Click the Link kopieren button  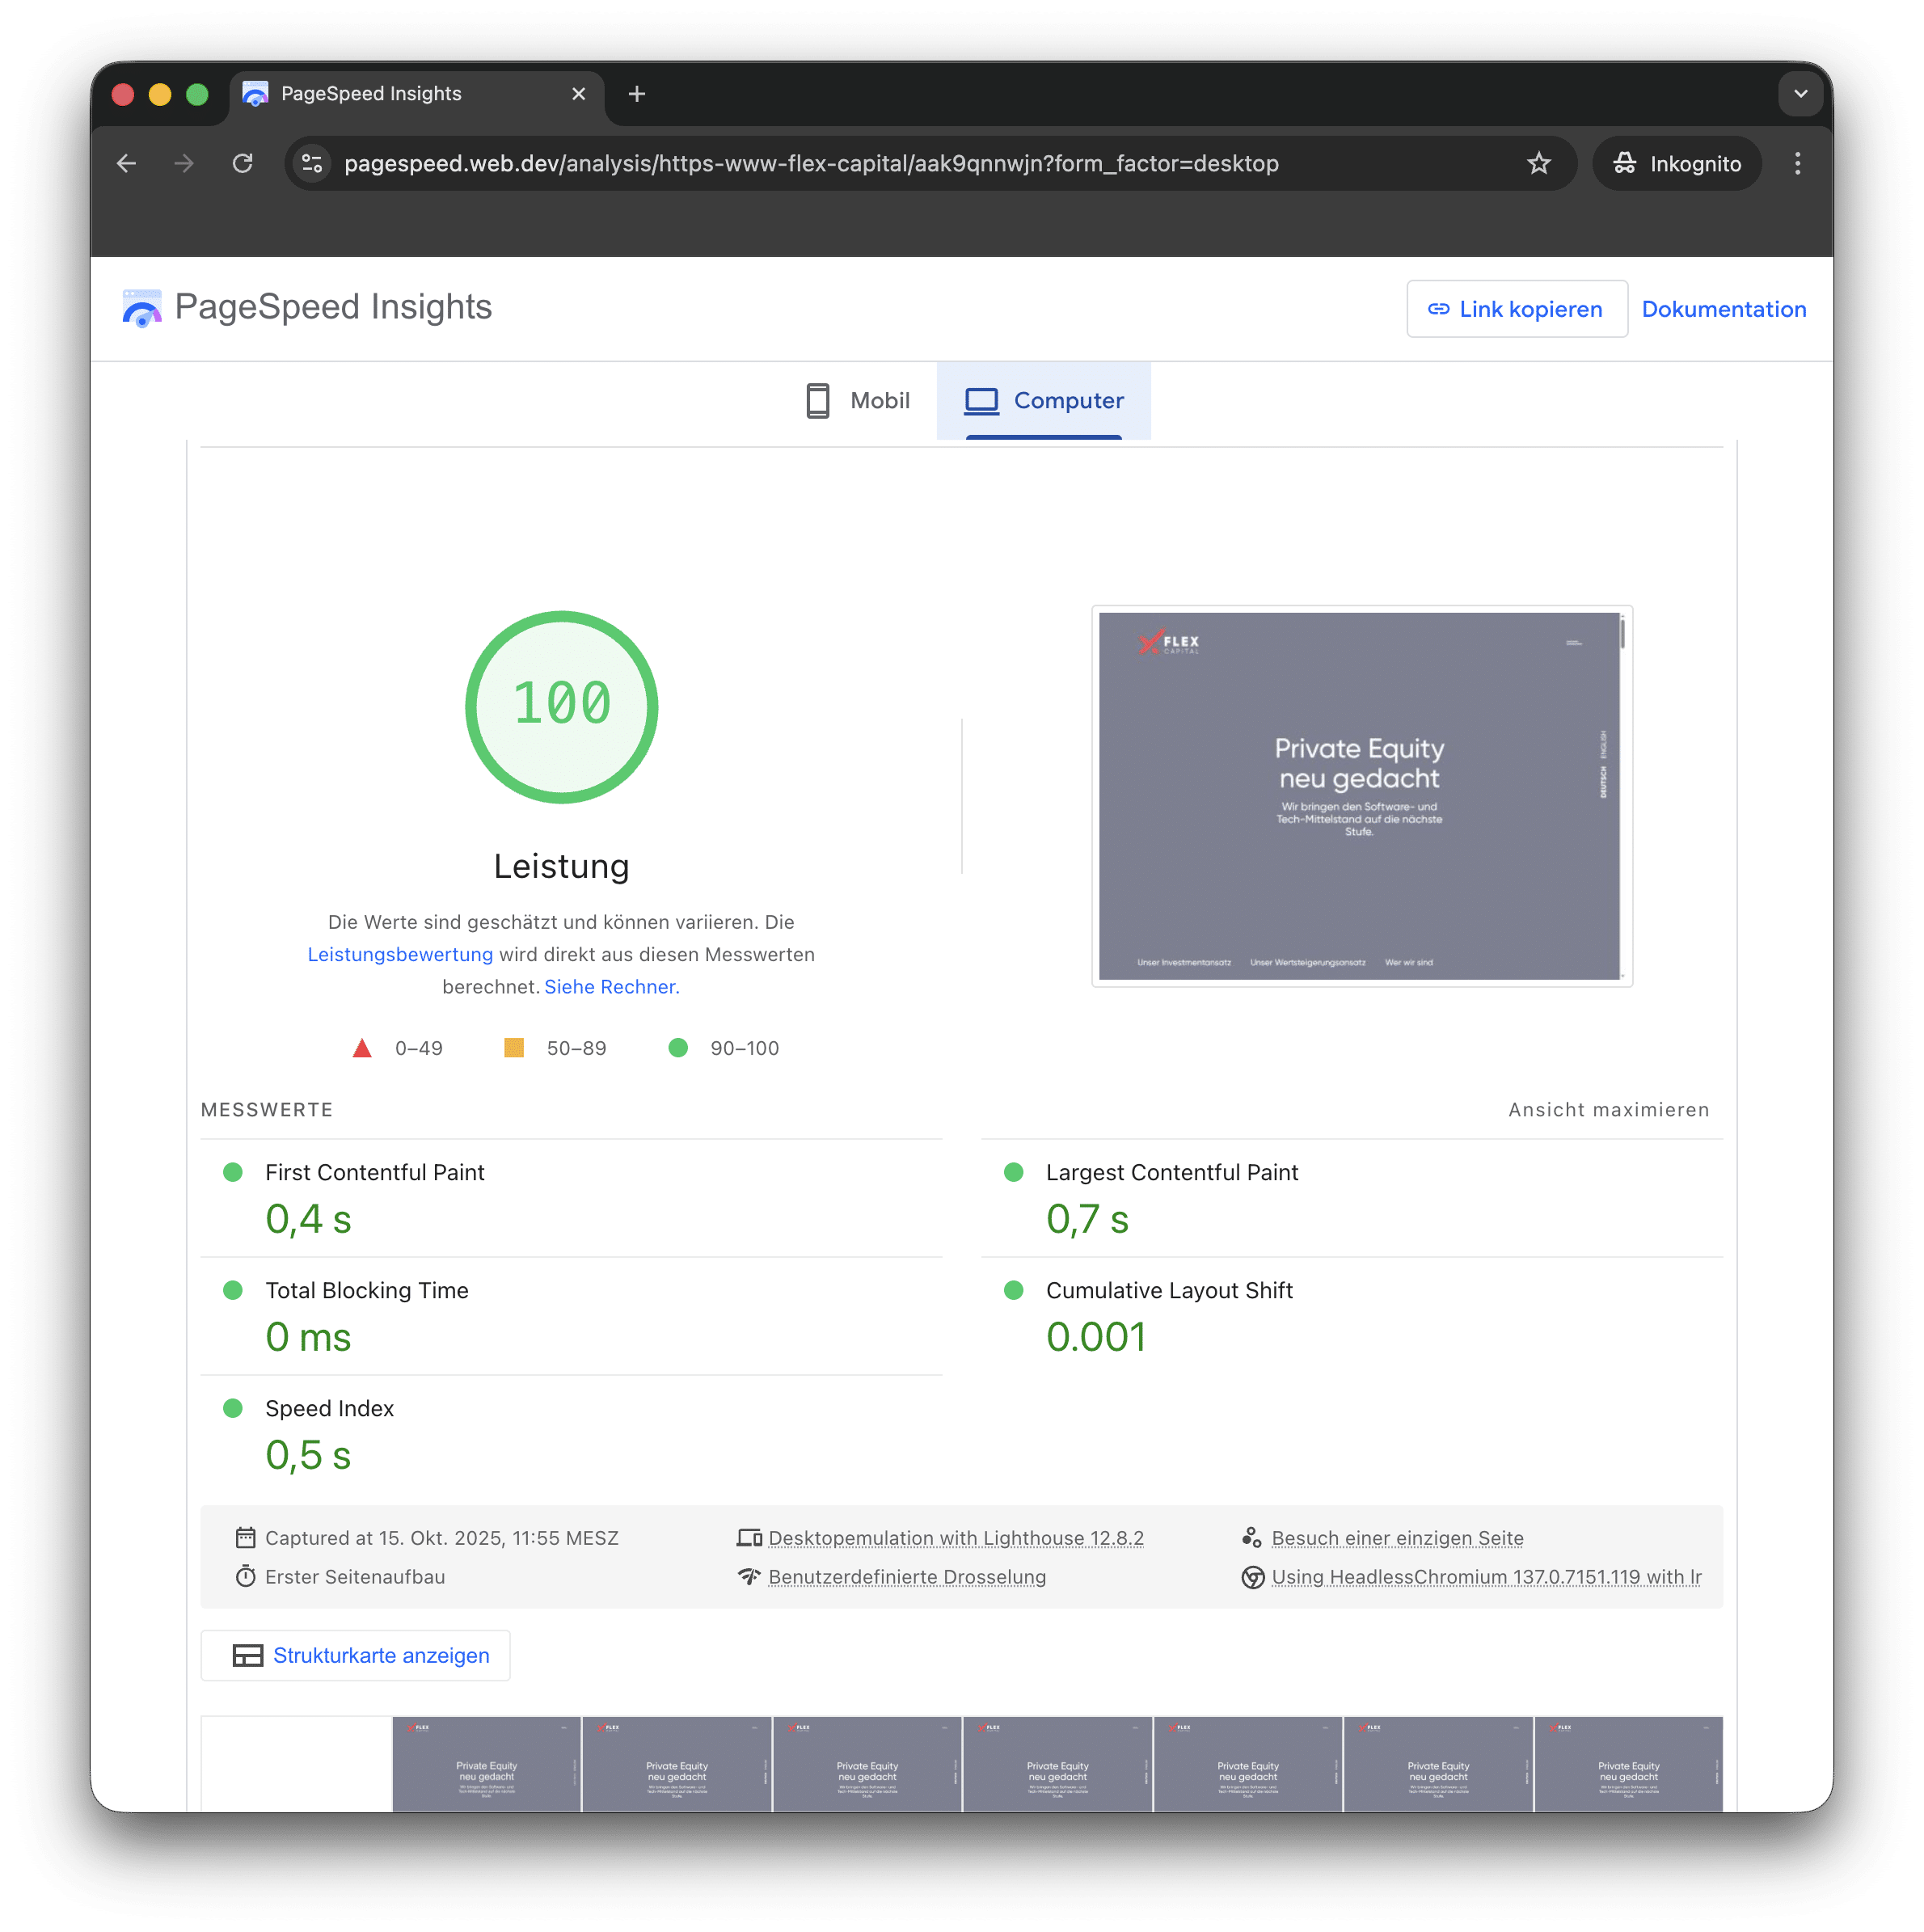1516,309
